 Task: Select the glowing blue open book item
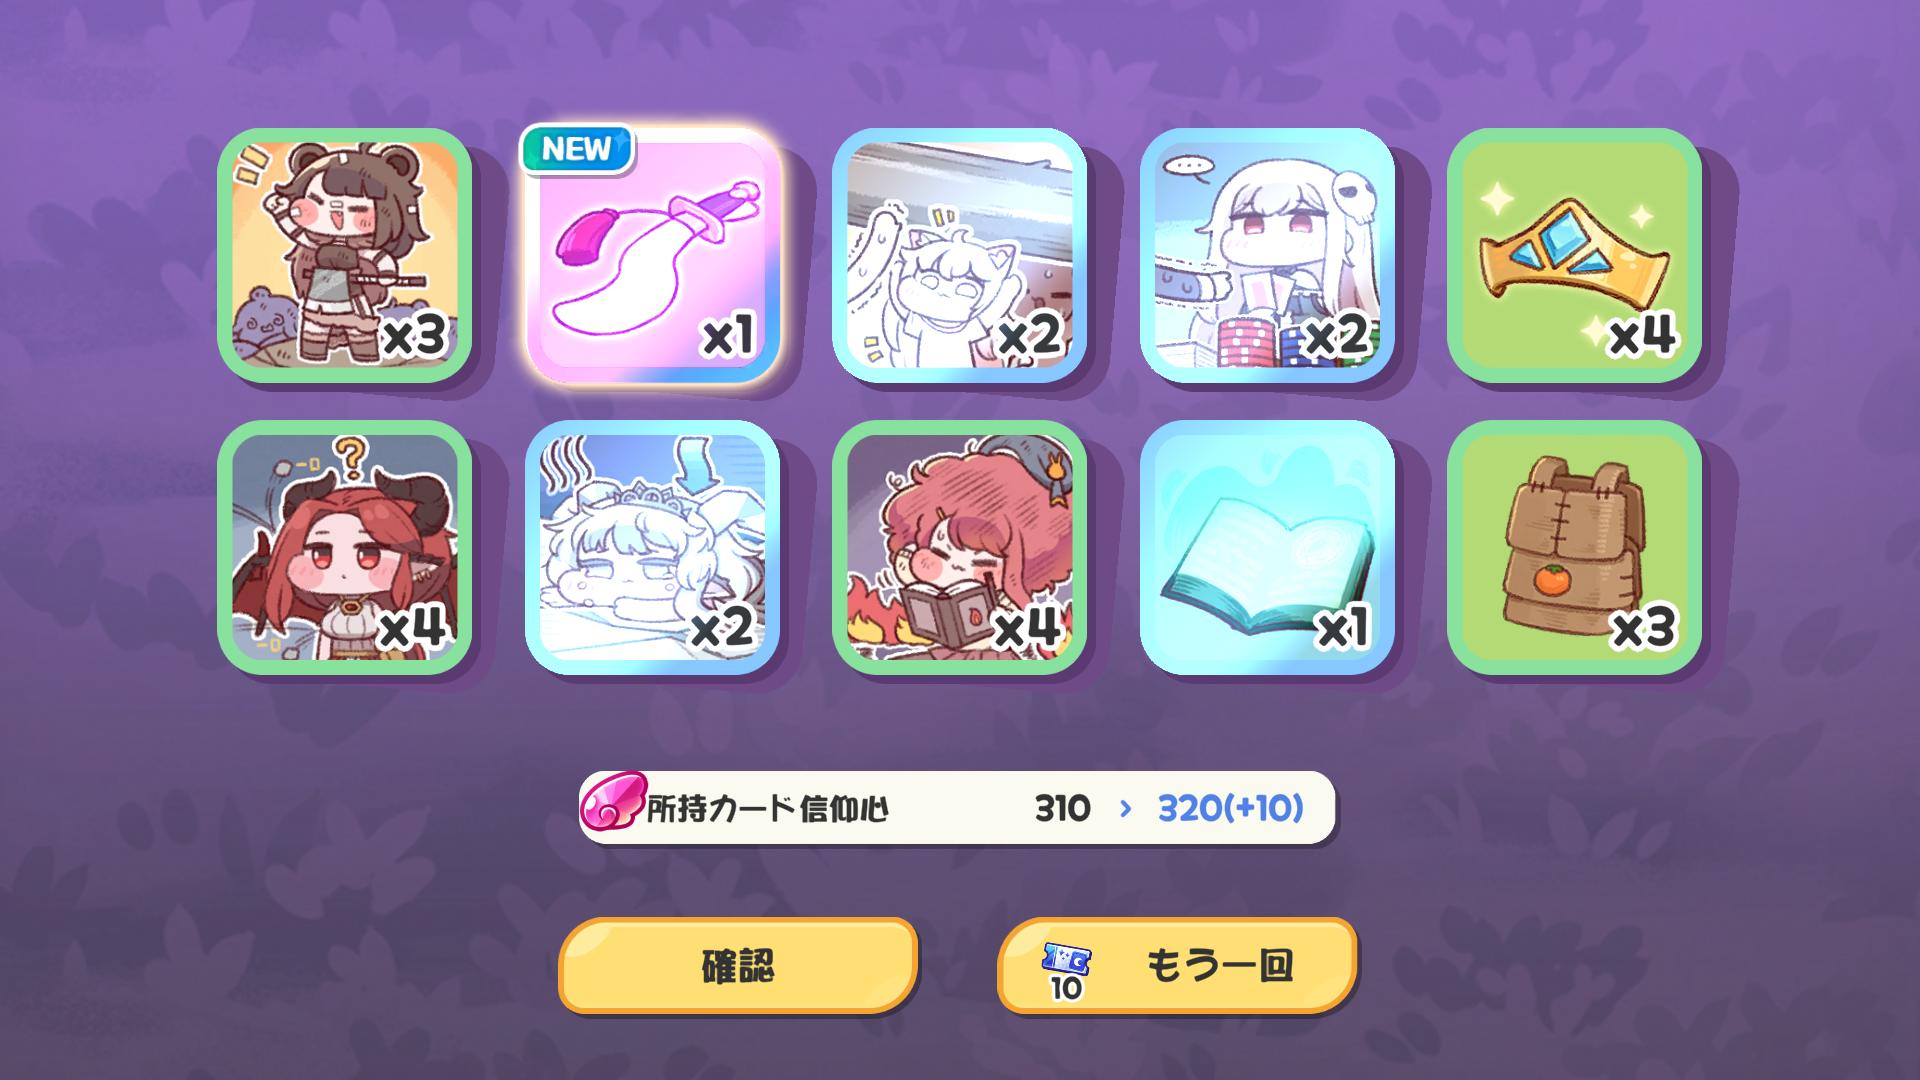1267,547
